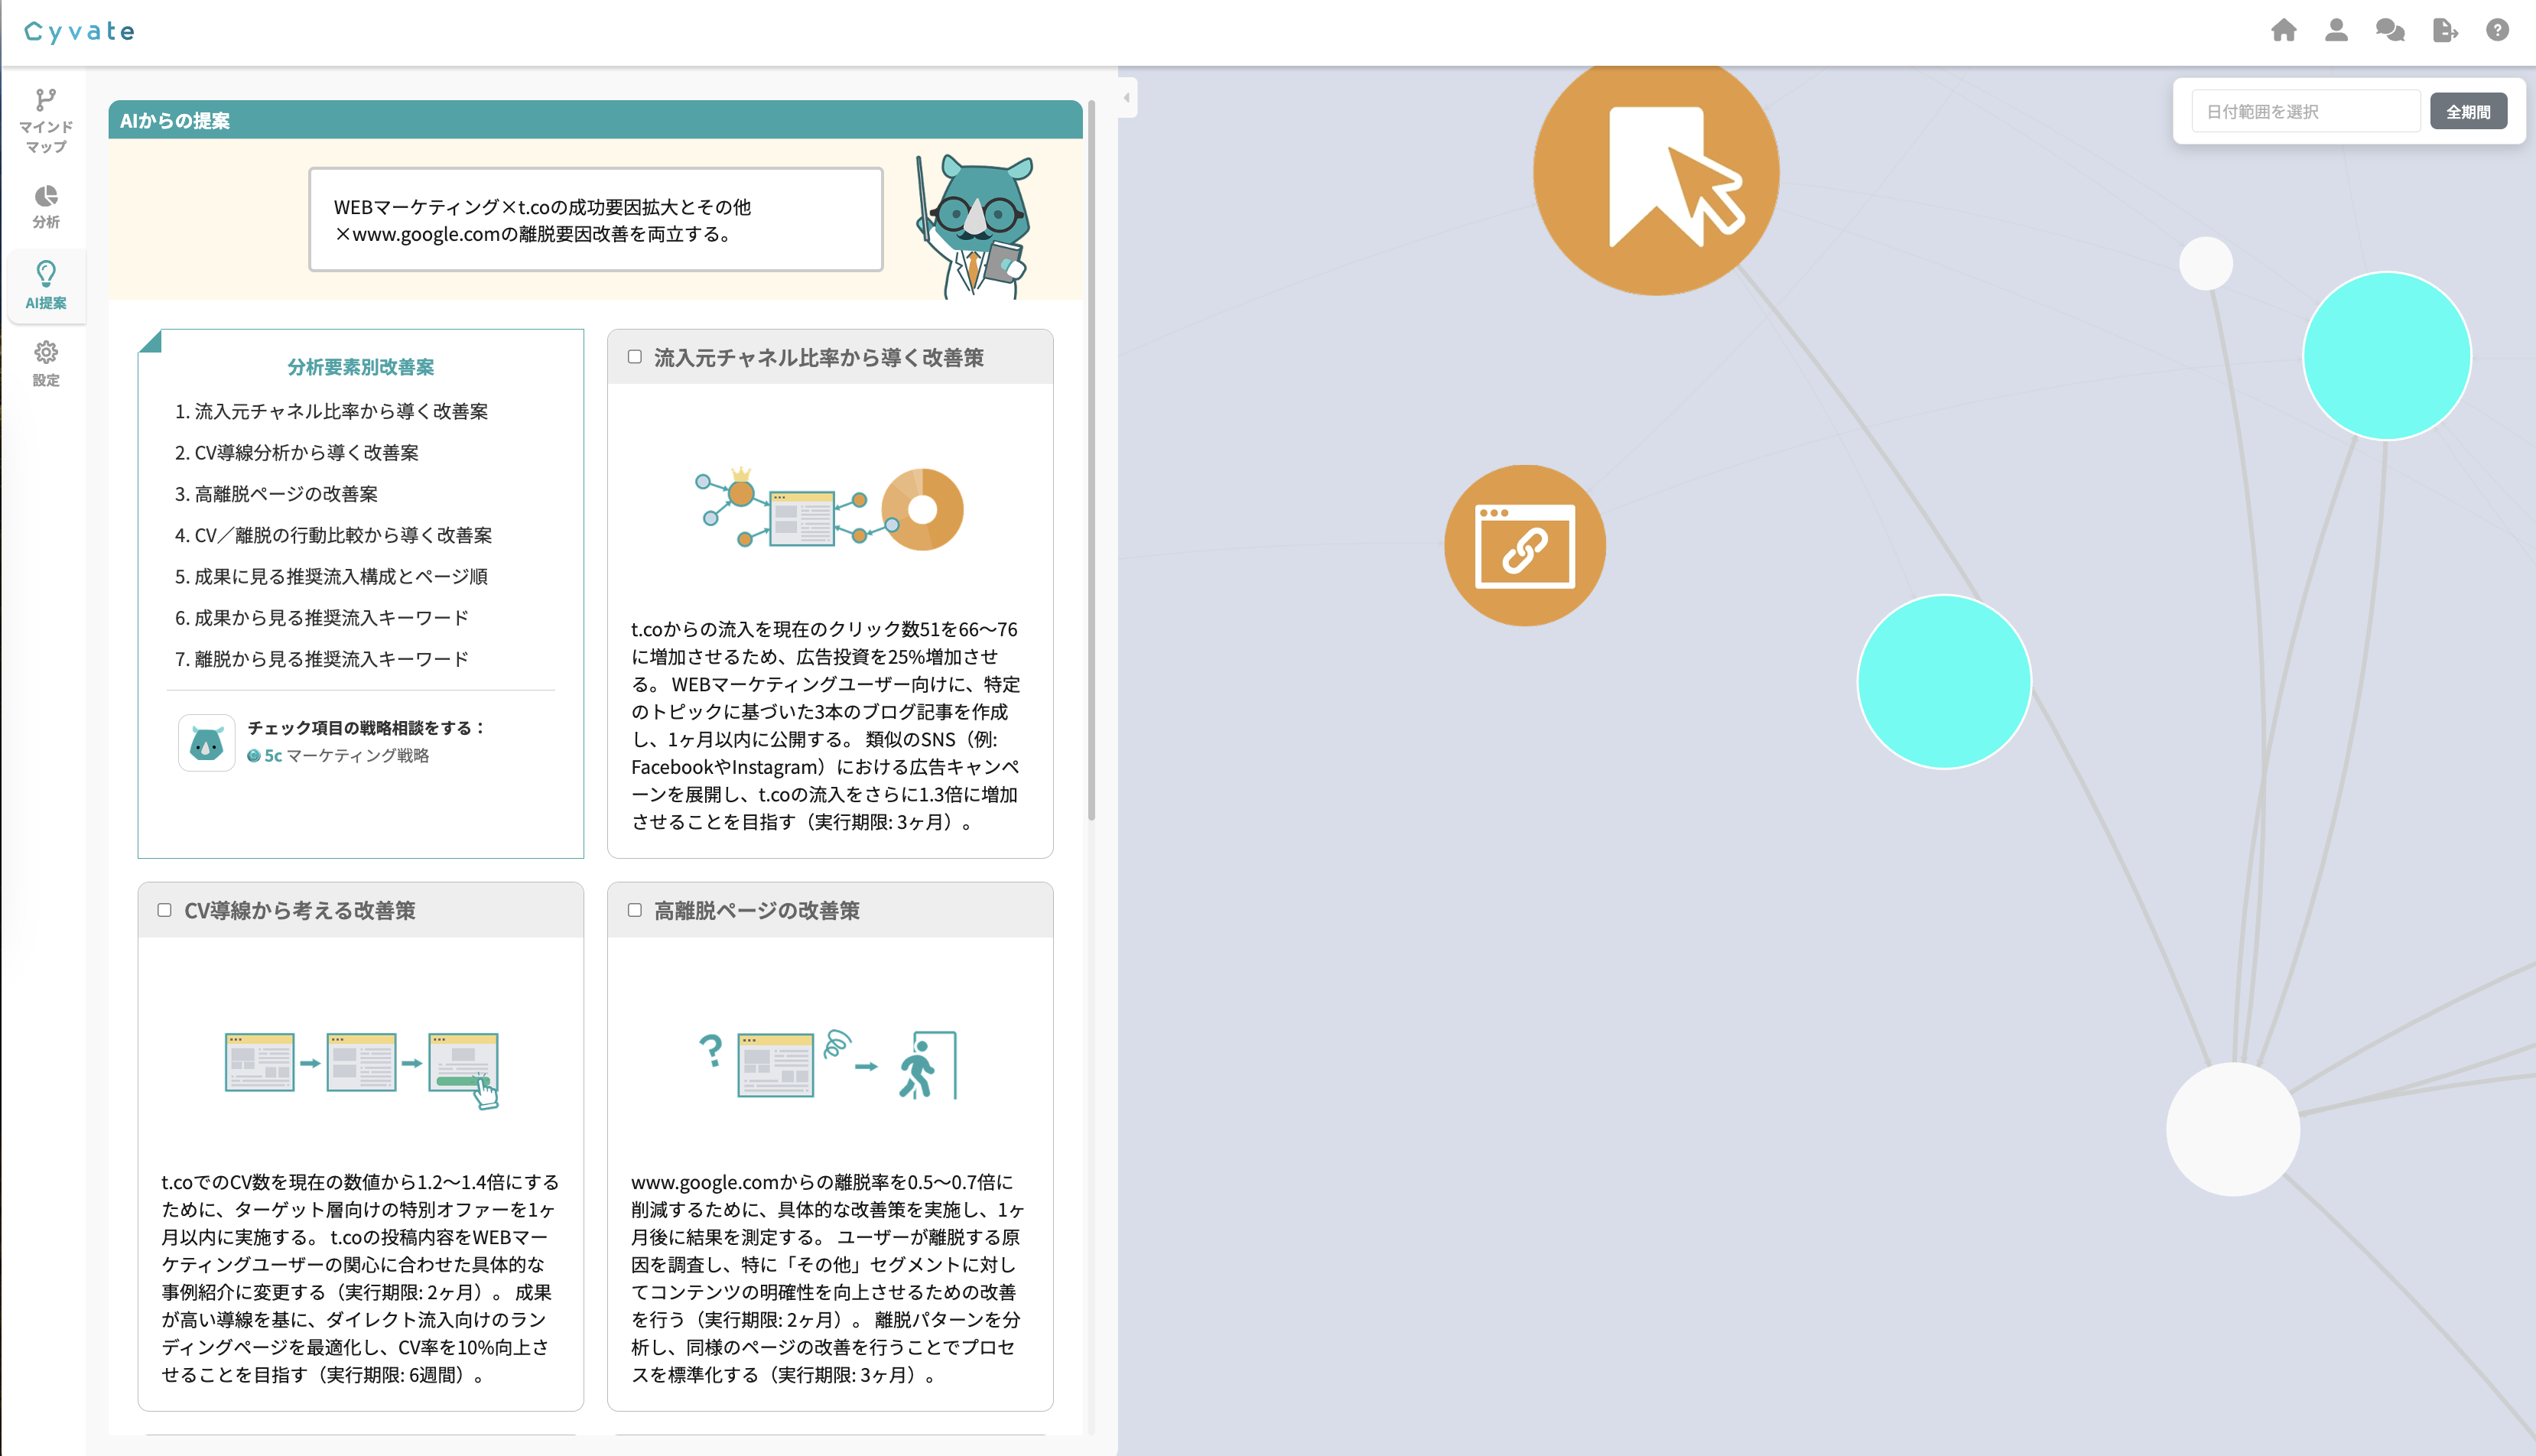Open the help question mark icon
2536x1456 pixels.
2497,31
